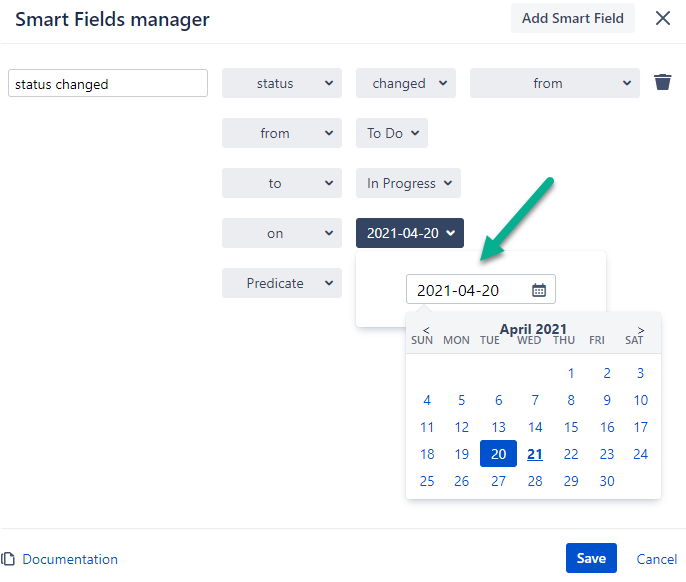Viewport: 686px width, 582px height.
Task: Click the date text input field
Action: 468,291
